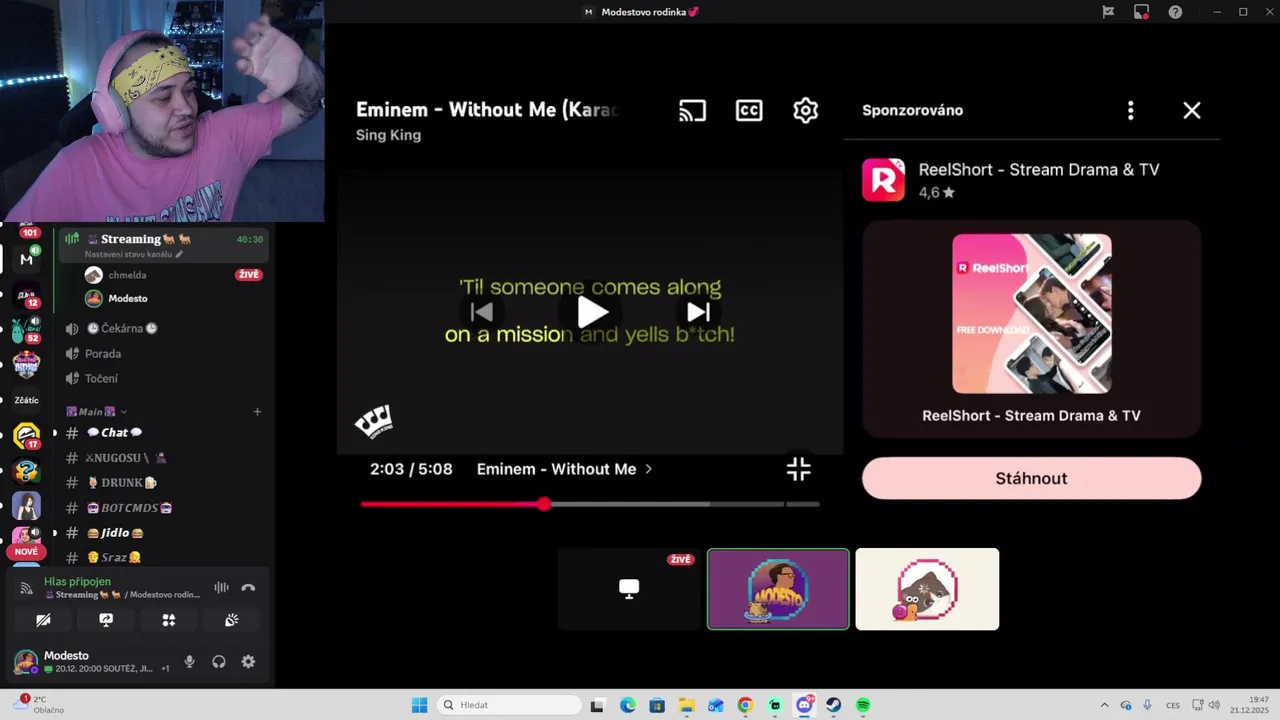Open the Discord inbox flag icon
The width and height of the screenshot is (1280, 720).
[x=1108, y=12]
